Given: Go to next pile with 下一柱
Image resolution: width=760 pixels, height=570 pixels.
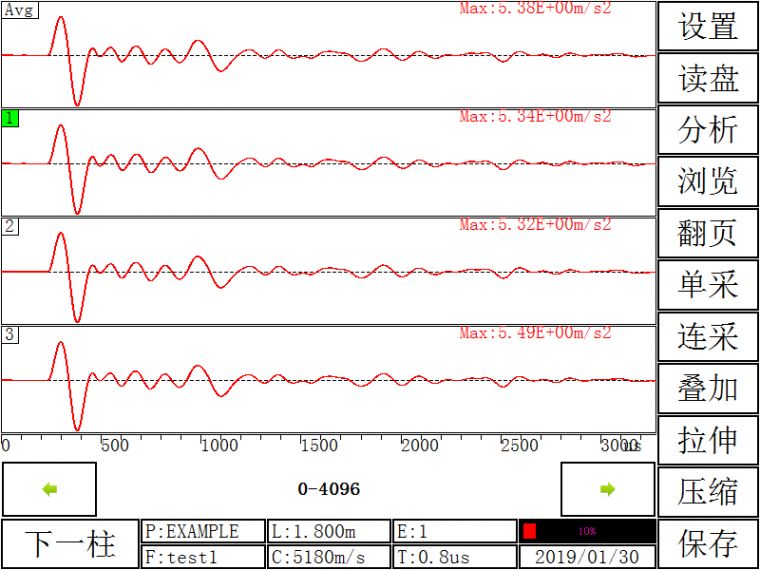Looking at the screenshot, I should tap(70, 544).
